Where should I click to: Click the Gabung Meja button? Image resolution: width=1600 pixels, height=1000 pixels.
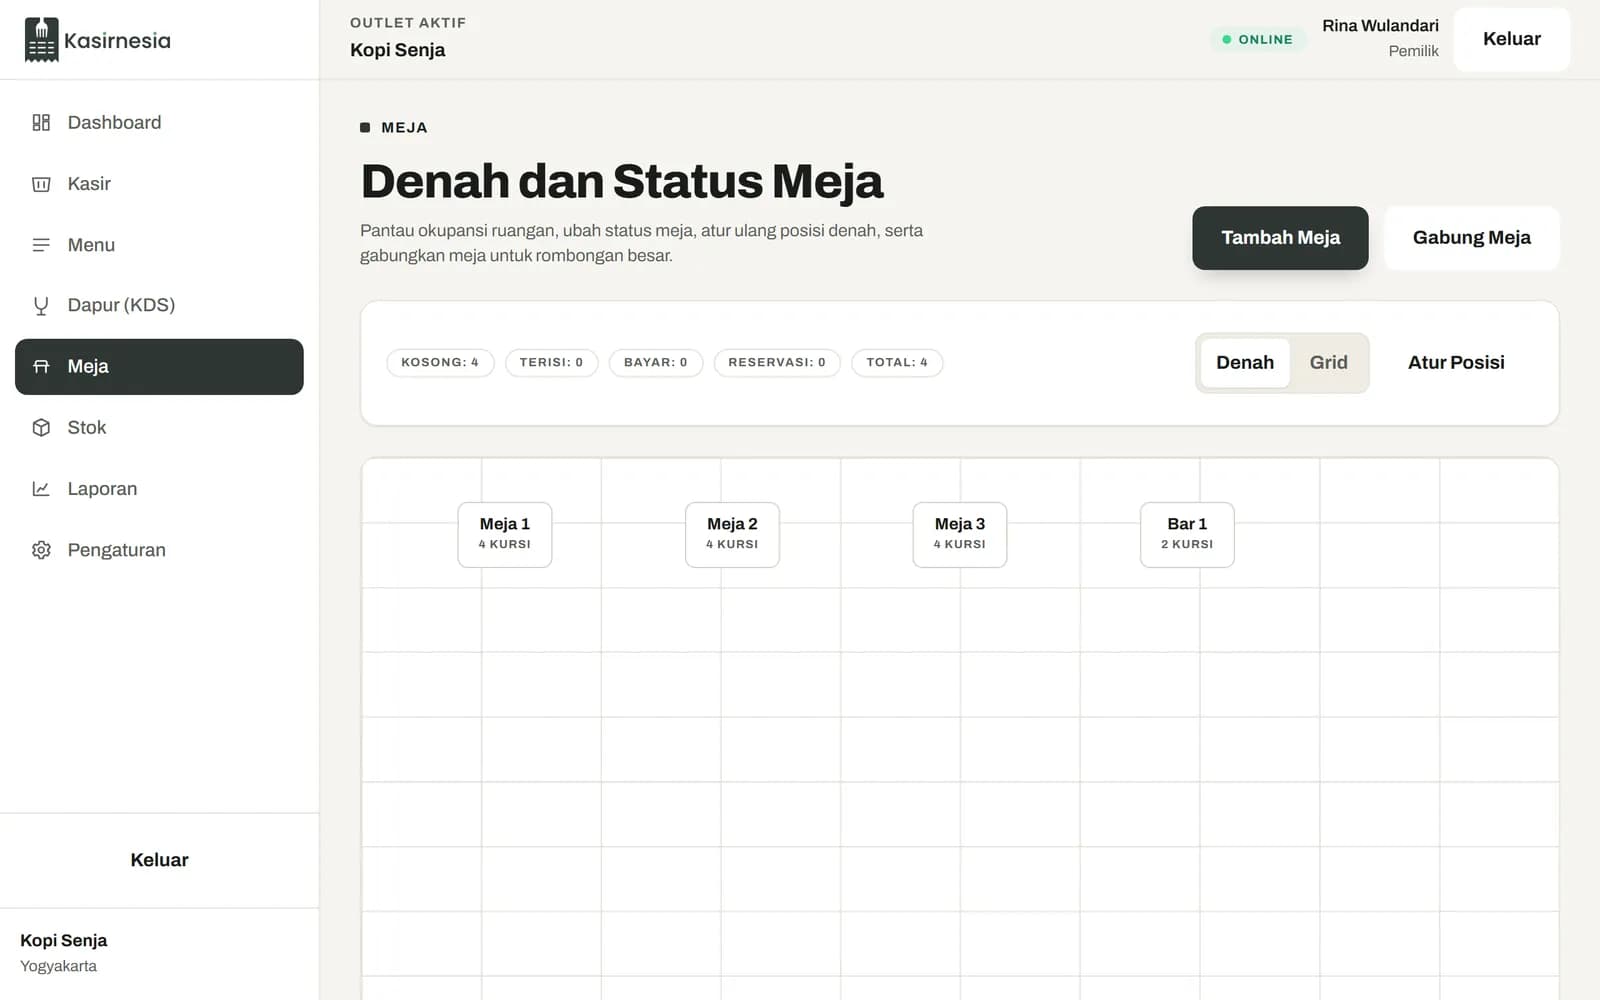(x=1471, y=238)
